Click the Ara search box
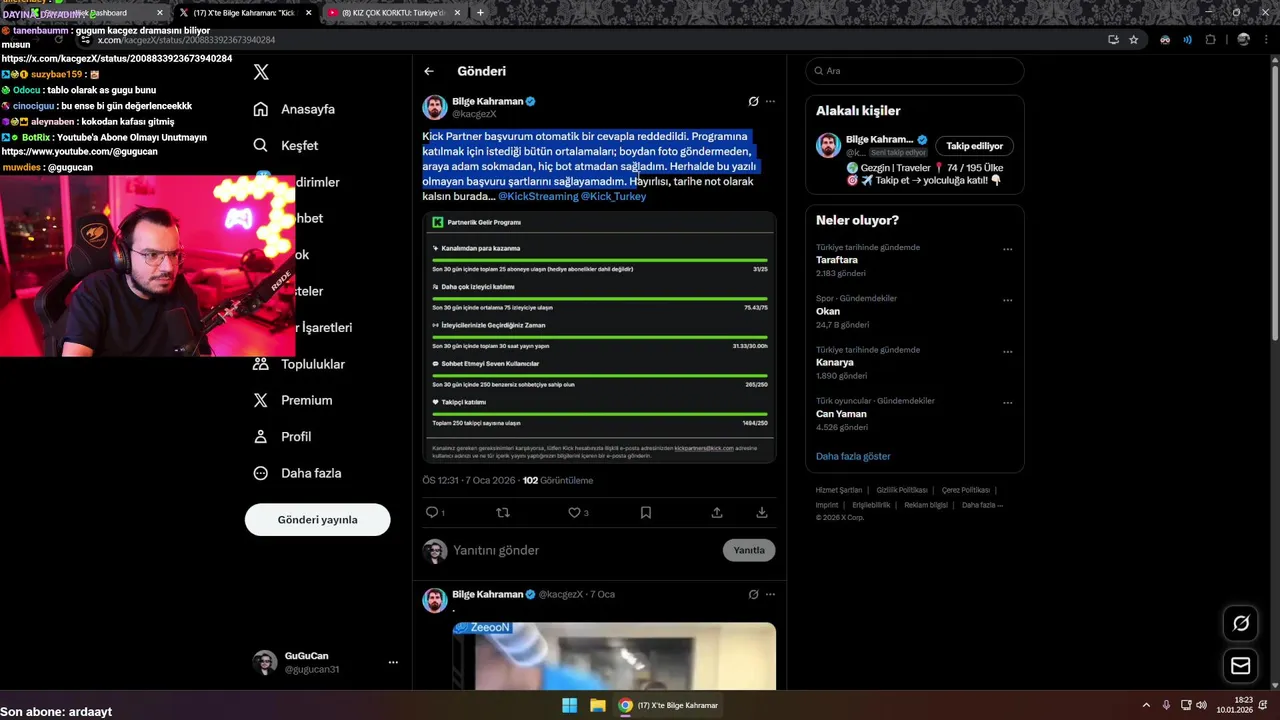This screenshot has height=720, width=1280. click(915, 71)
